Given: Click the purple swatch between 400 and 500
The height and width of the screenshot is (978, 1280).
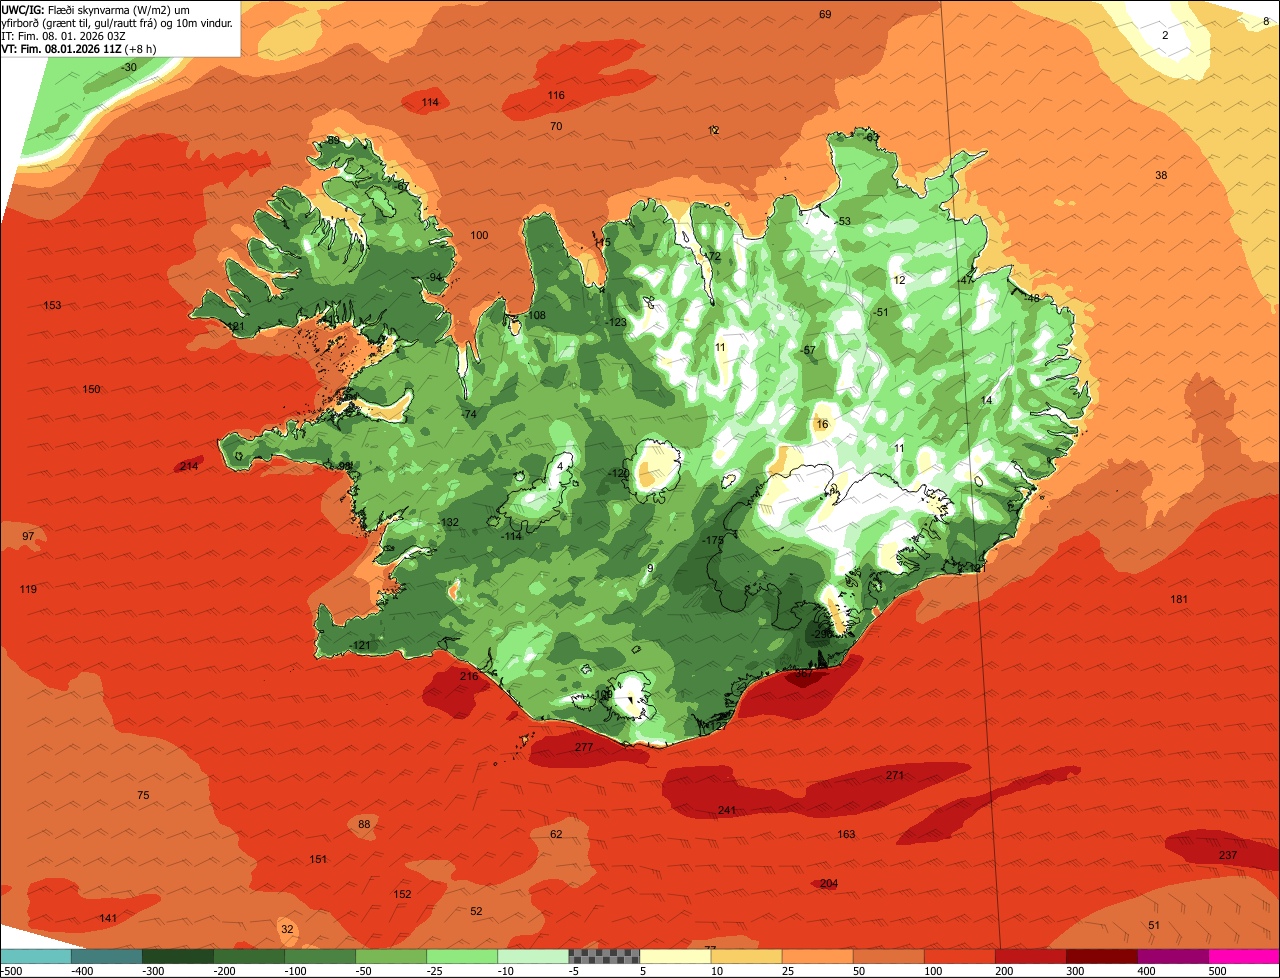Looking at the screenshot, I should tap(1172, 957).
